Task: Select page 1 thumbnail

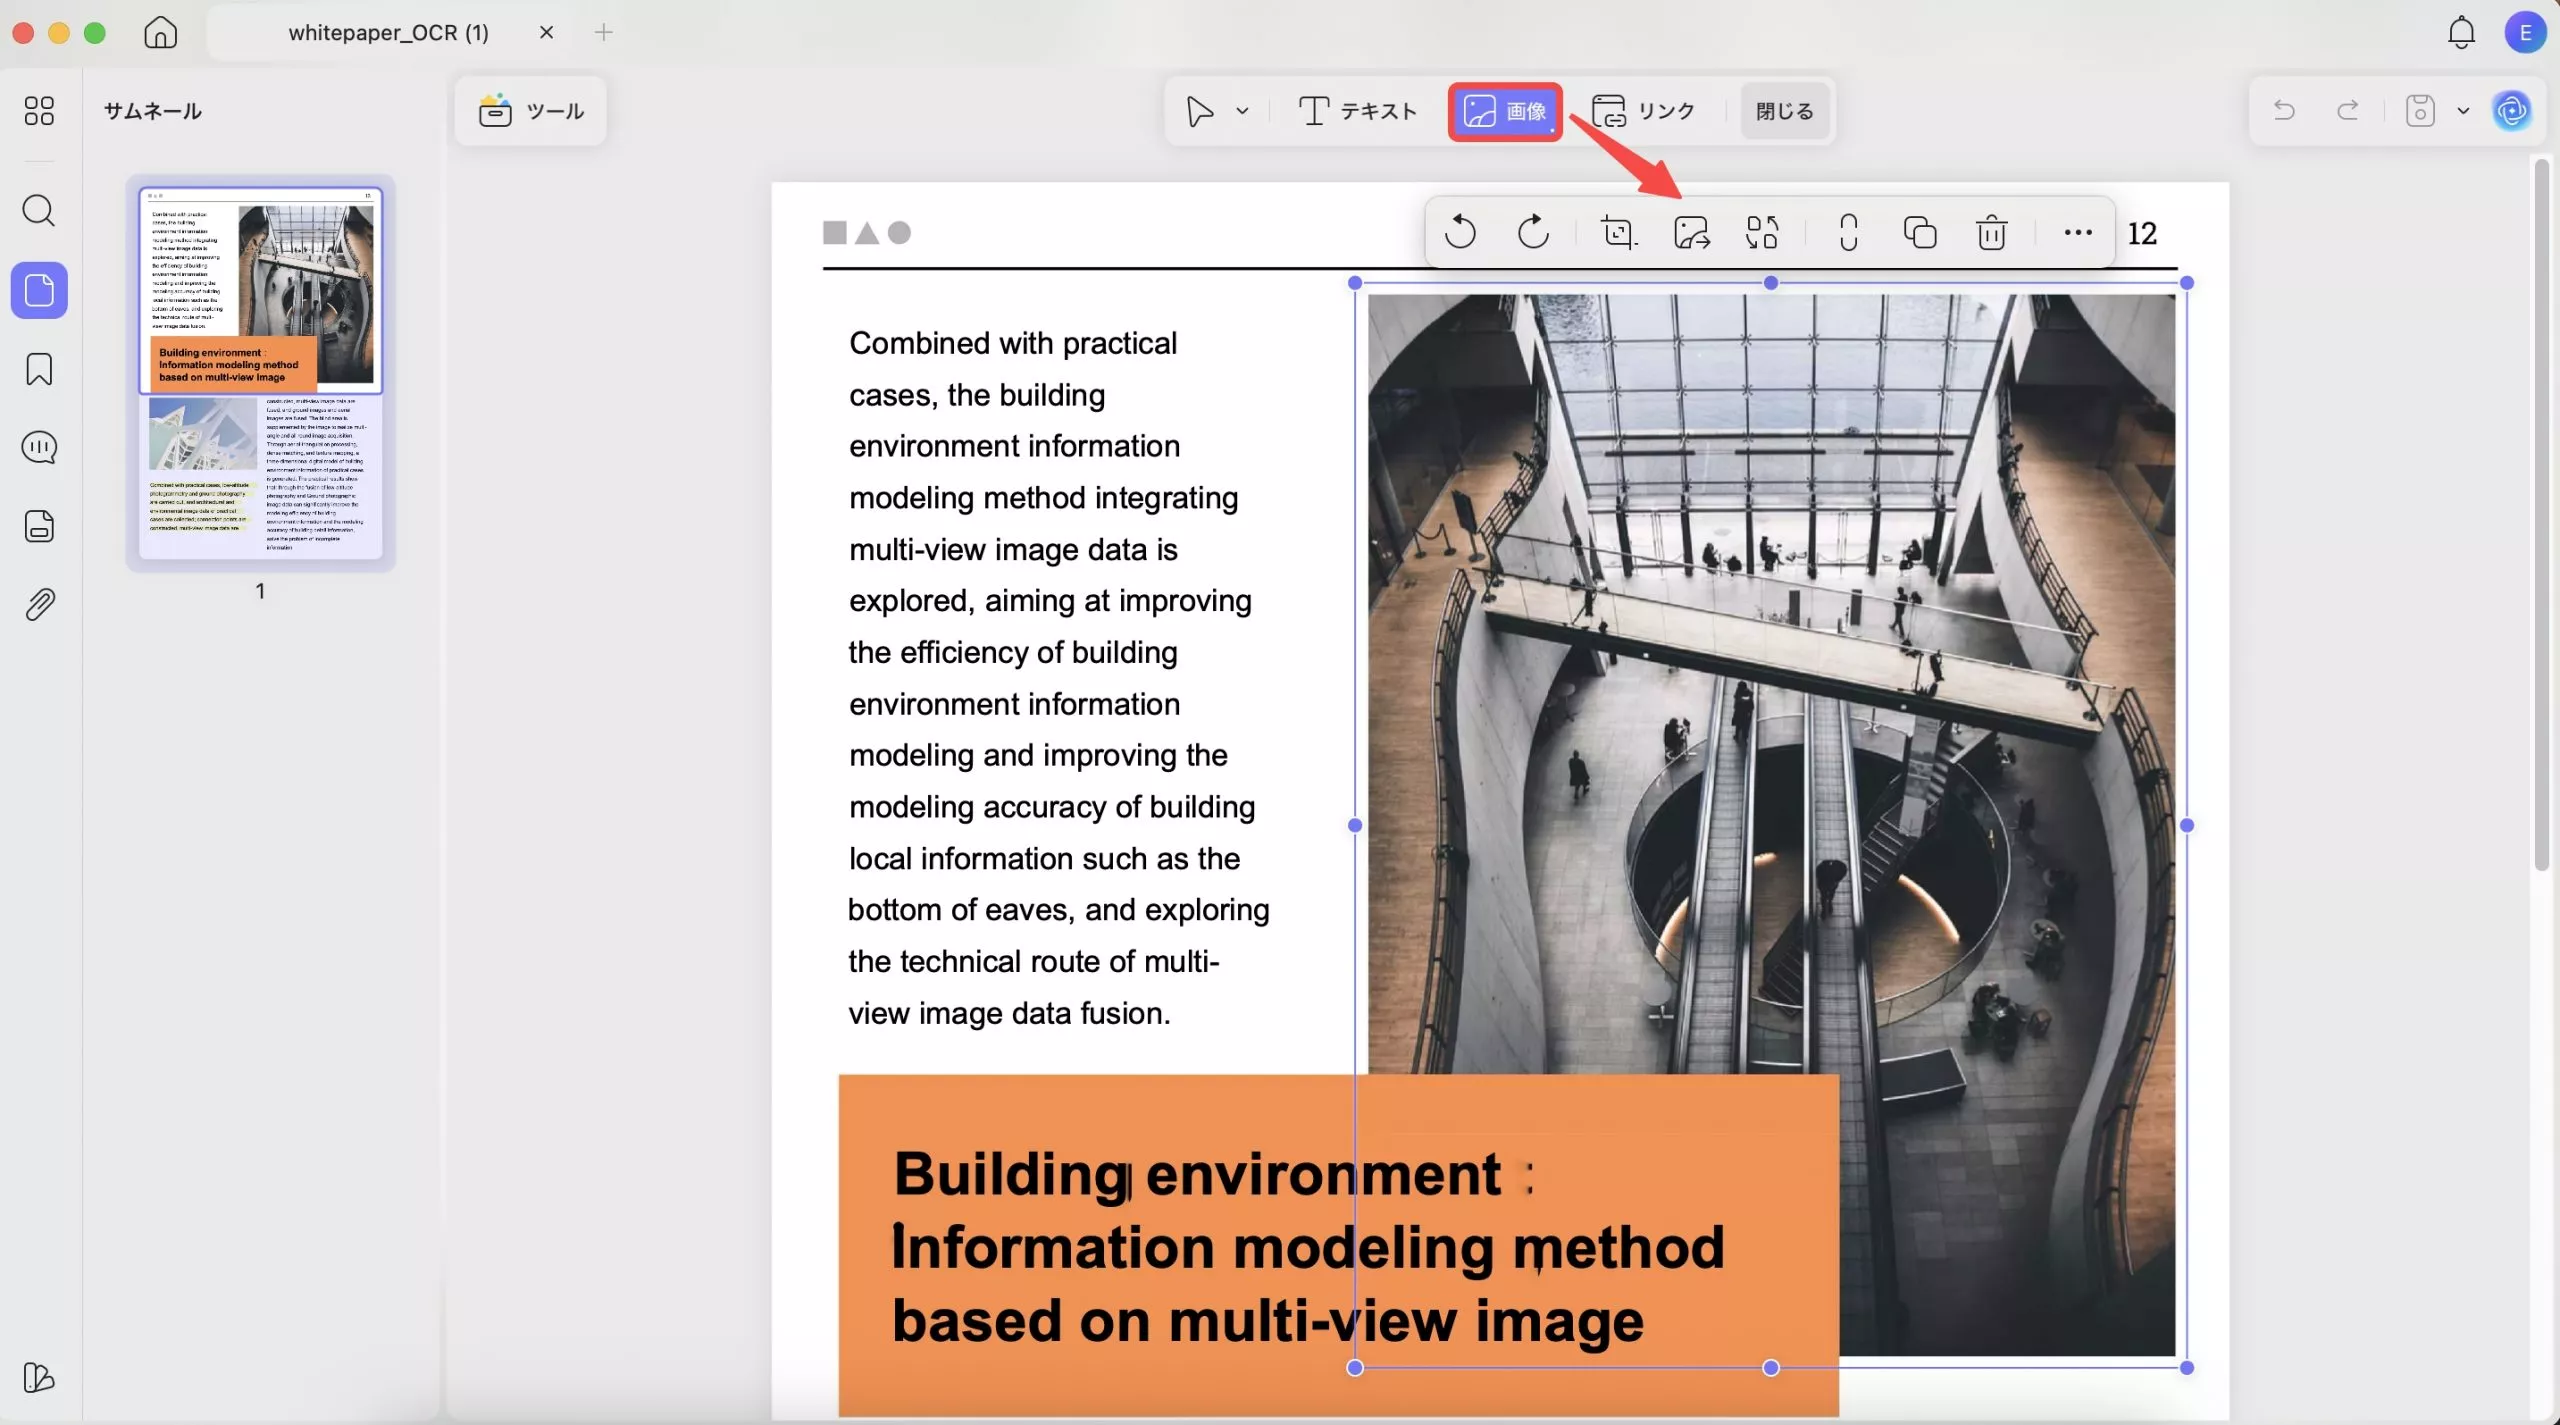Action: [x=260, y=372]
